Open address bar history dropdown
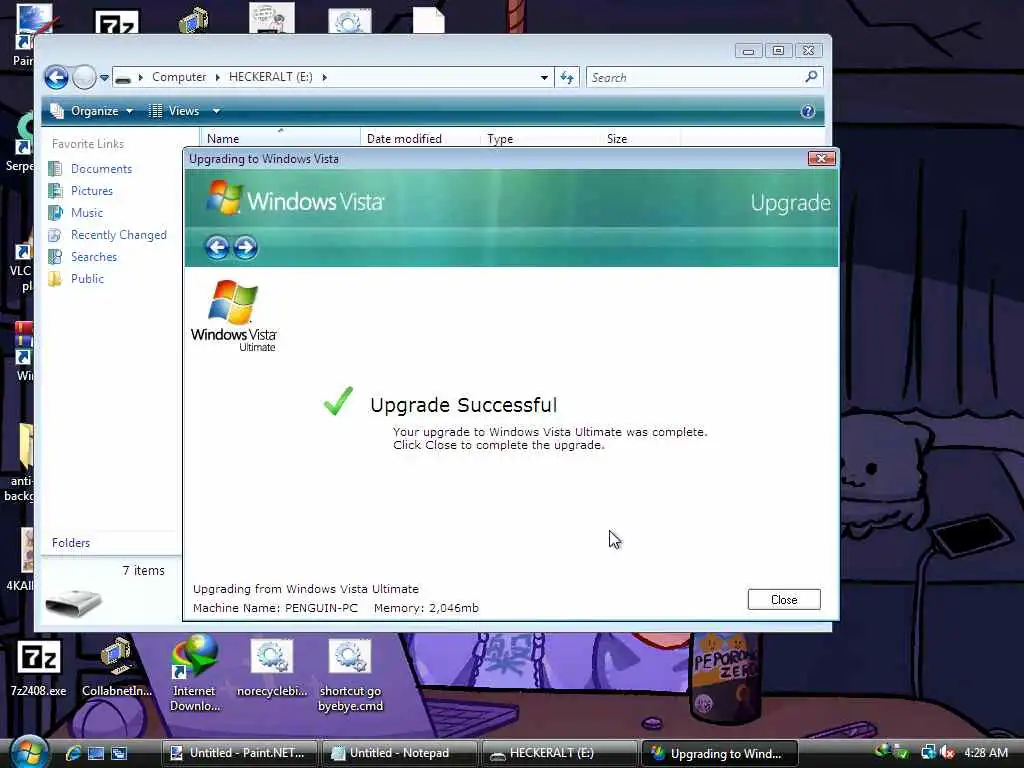The height and width of the screenshot is (768, 1024). tap(544, 78)
